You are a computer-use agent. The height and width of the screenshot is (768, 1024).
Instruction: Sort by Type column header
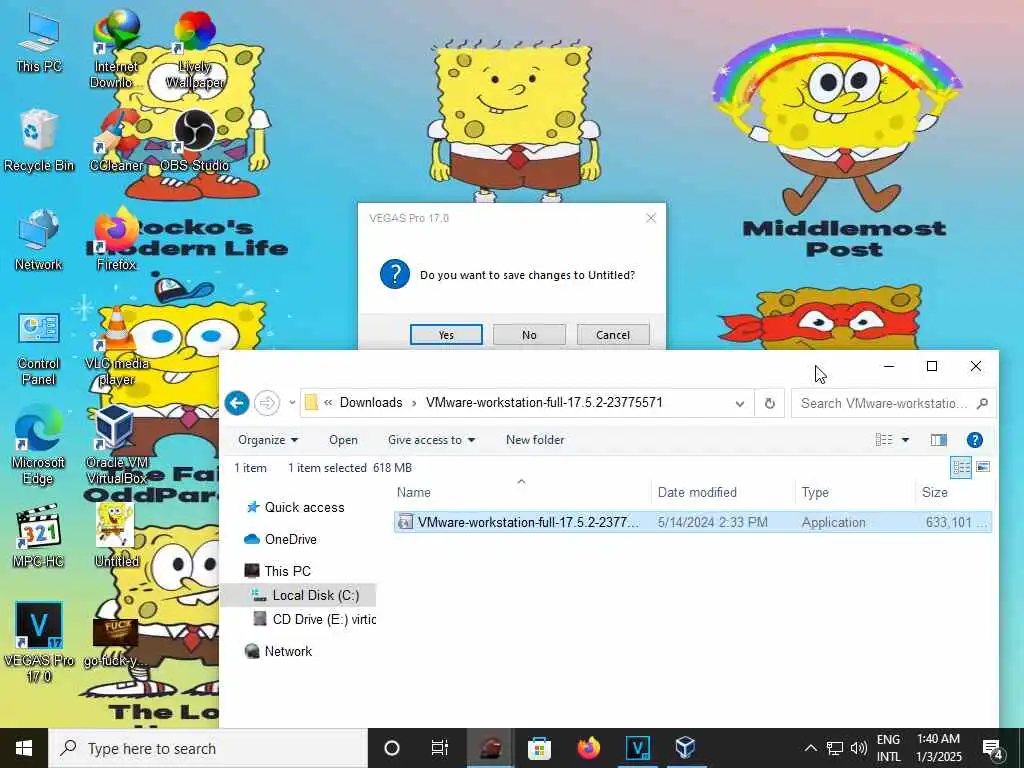(x=856, y=492)
